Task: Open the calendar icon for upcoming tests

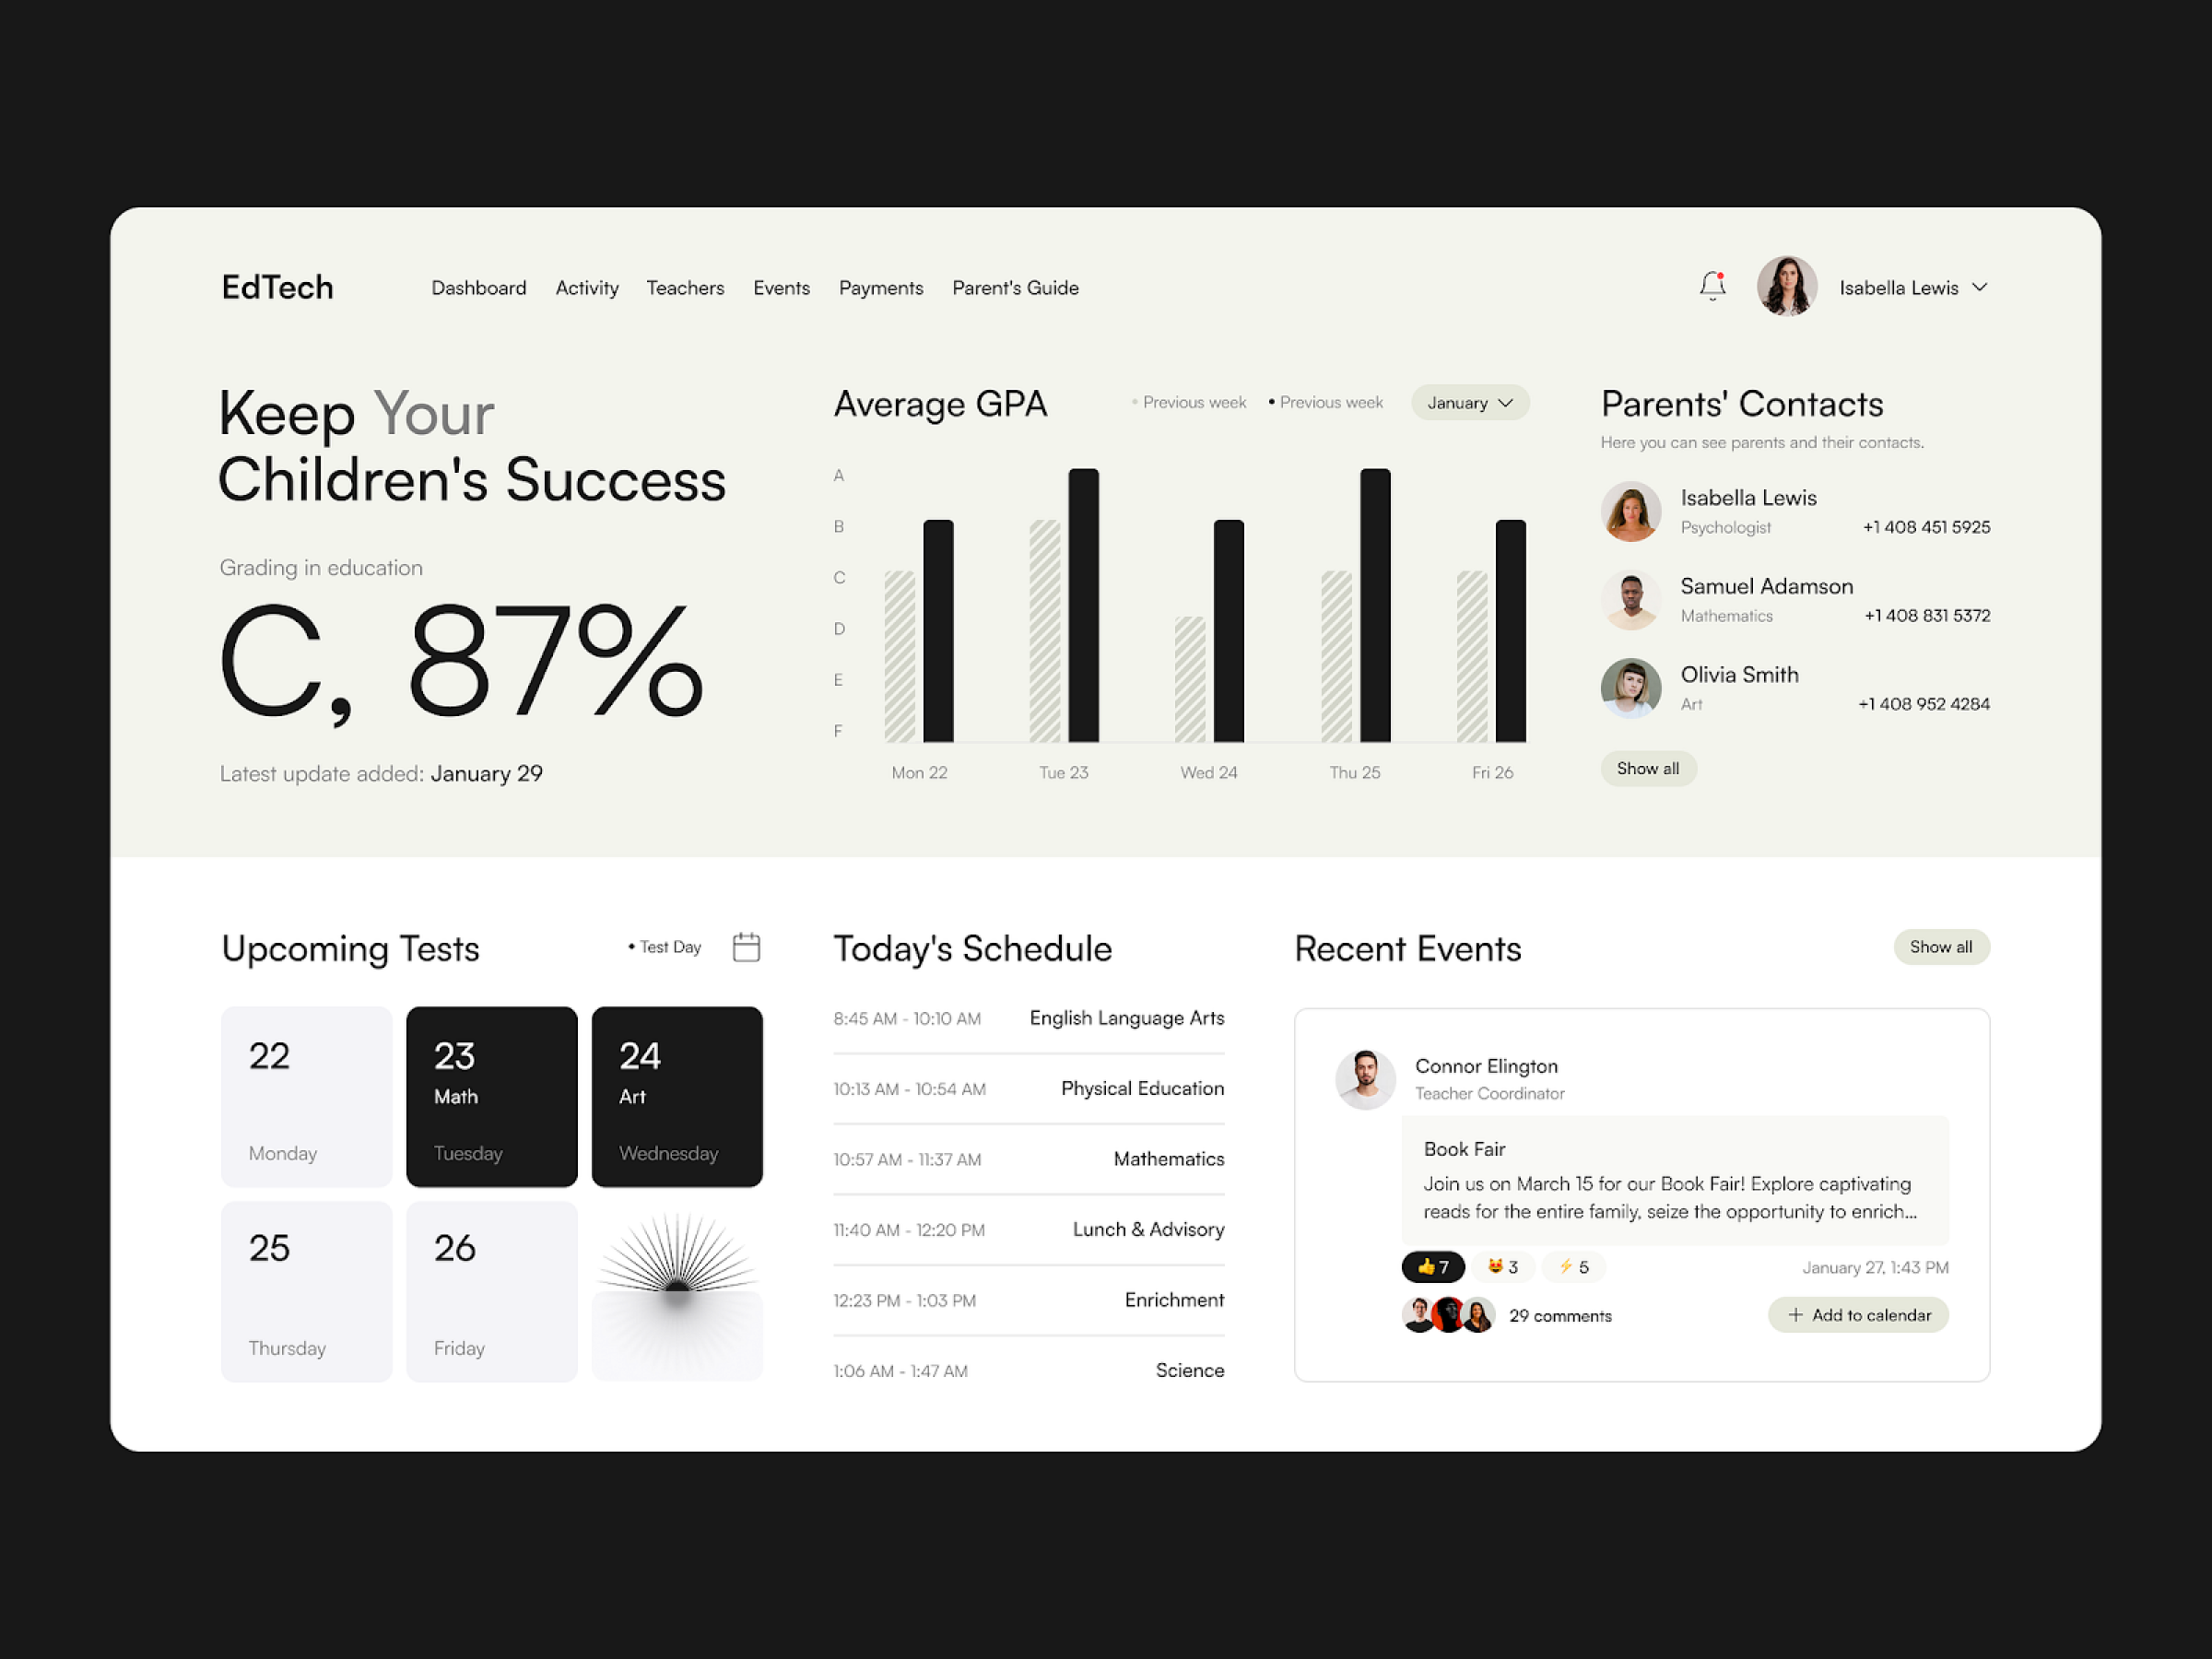Action: 747,948
